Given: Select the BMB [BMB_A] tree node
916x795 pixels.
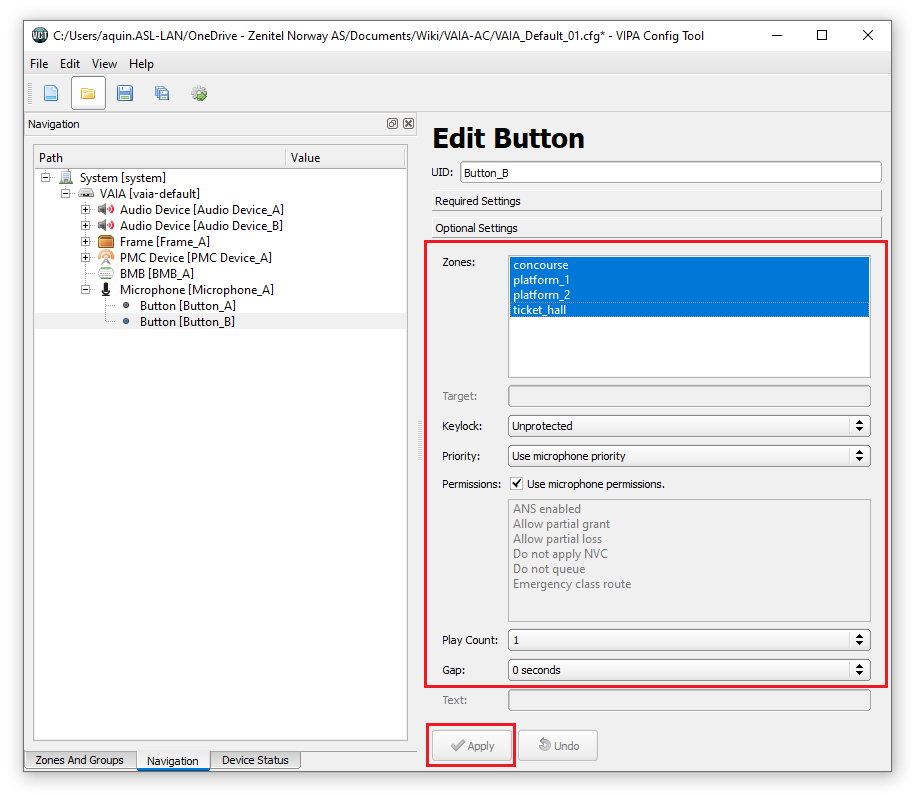Looking at the screenshot, I should click(156, 273).
